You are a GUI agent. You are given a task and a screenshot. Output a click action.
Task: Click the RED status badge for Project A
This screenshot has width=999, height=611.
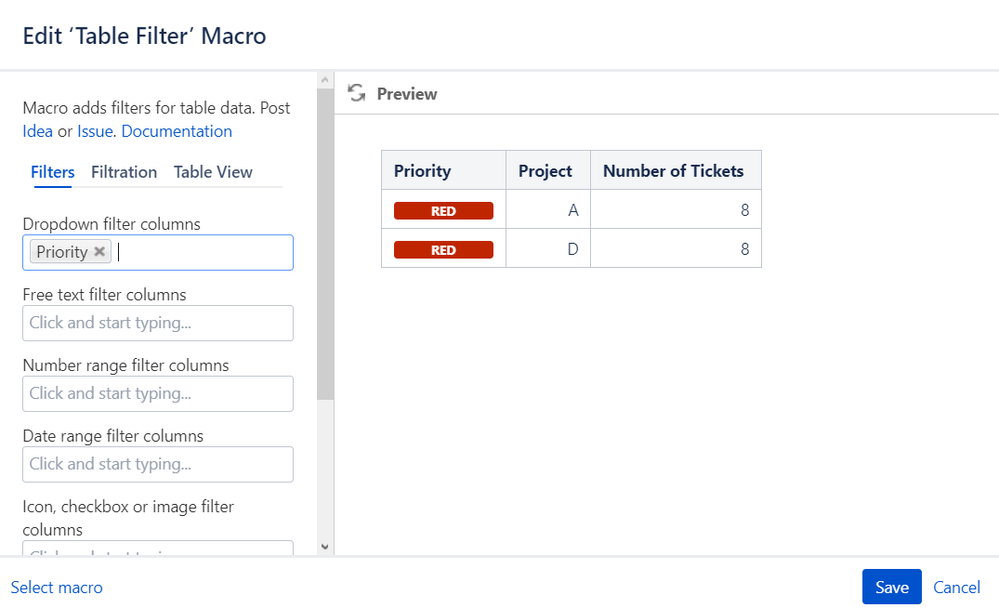(x=443, y=211)
